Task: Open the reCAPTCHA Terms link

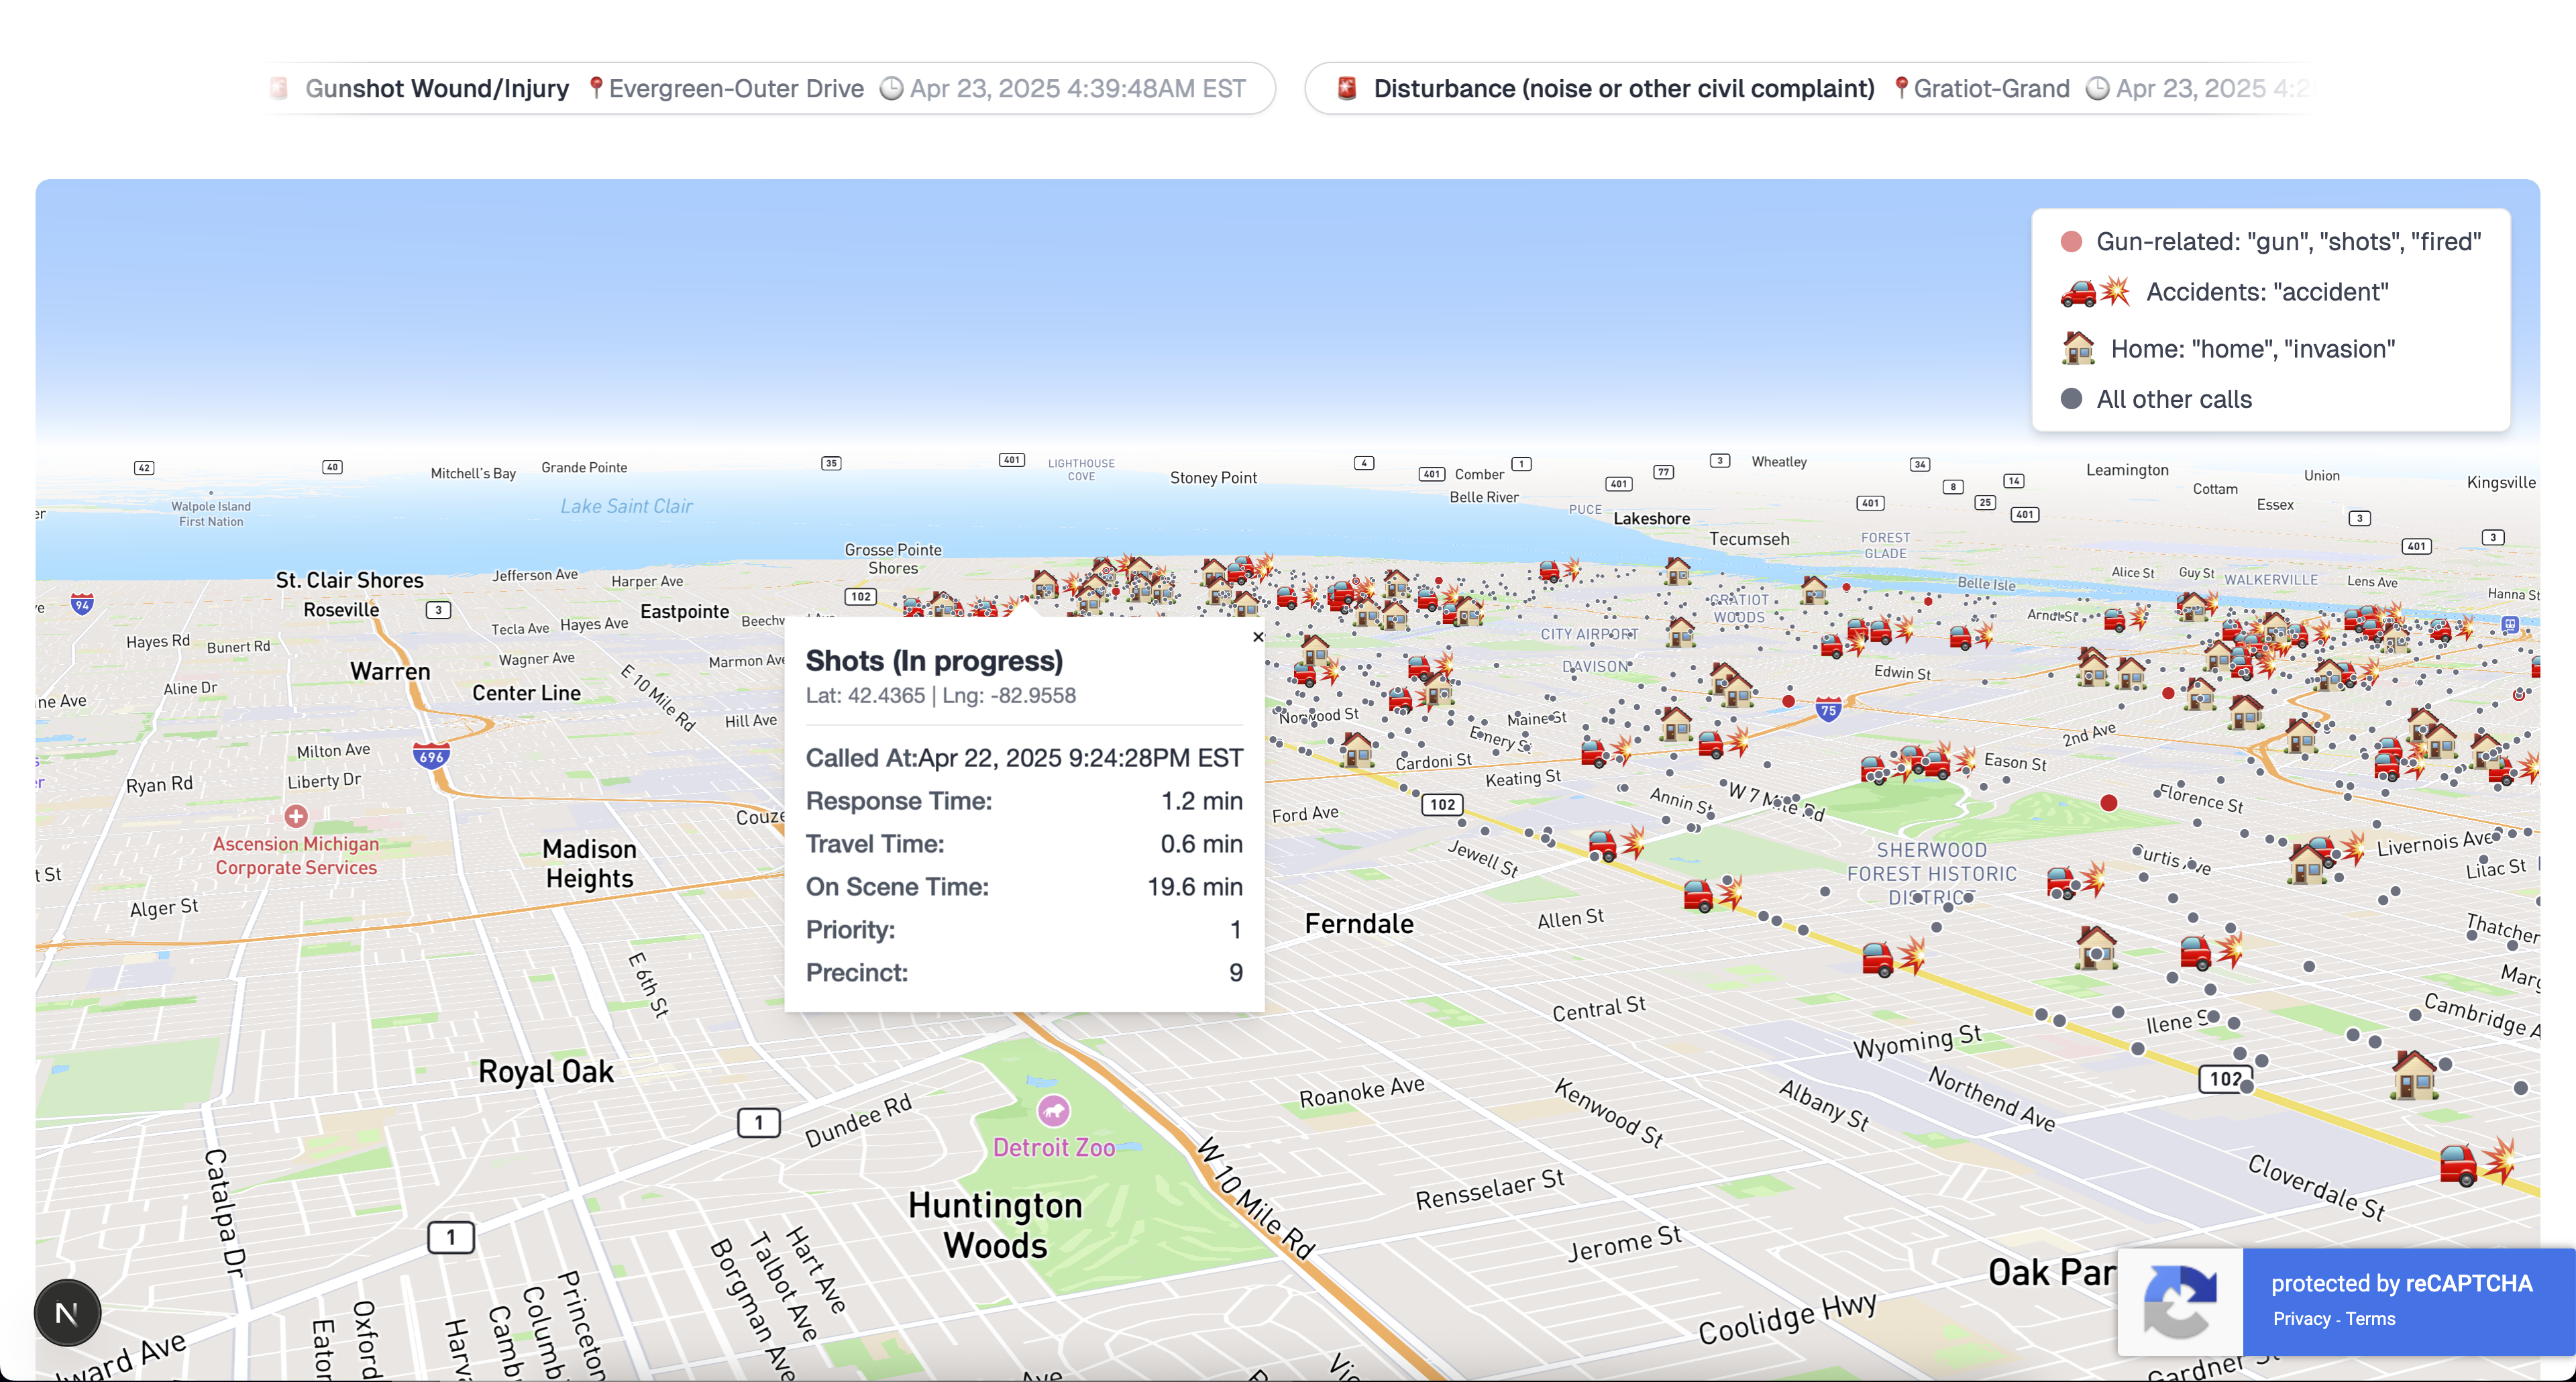Action: point(2370,1319)
